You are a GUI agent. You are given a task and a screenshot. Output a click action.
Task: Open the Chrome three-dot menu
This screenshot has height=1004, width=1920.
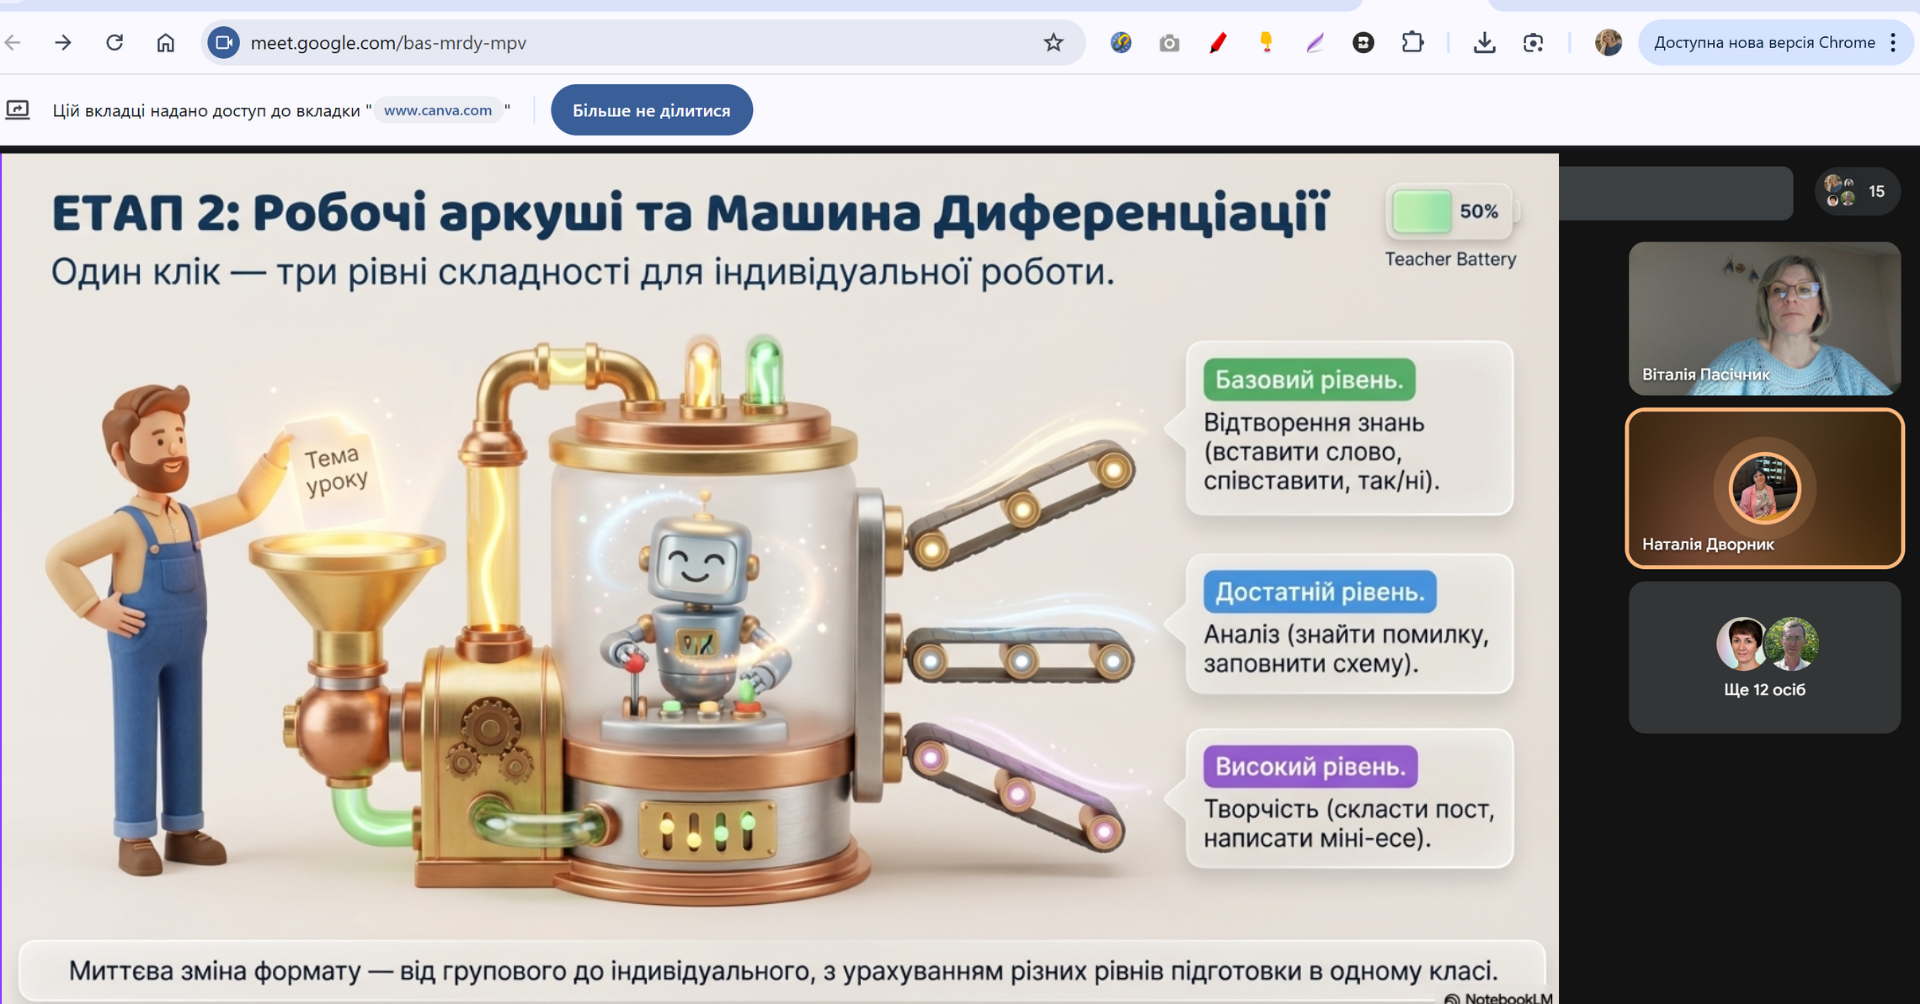1893,42
